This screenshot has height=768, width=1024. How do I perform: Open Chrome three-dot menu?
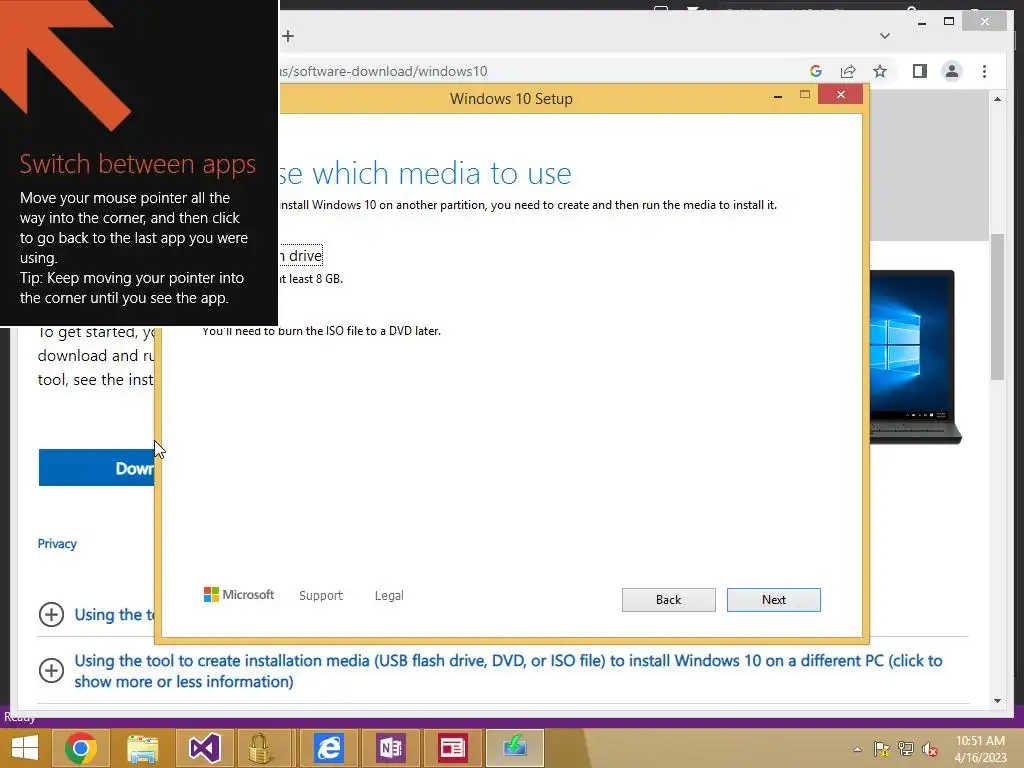coord(984,71)
